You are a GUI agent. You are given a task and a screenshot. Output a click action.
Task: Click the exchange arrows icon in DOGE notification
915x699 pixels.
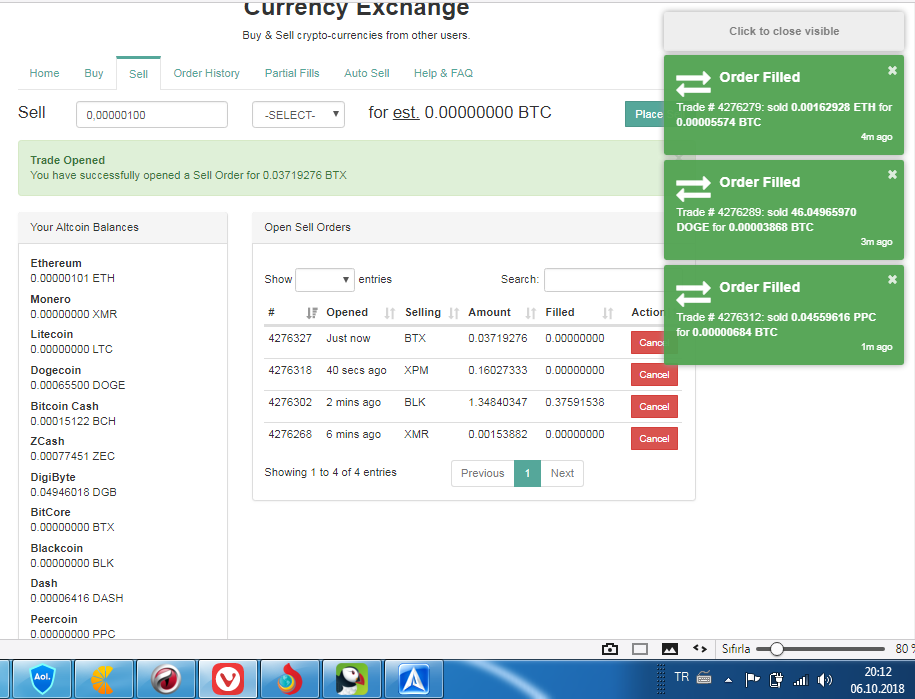[693, 188]
